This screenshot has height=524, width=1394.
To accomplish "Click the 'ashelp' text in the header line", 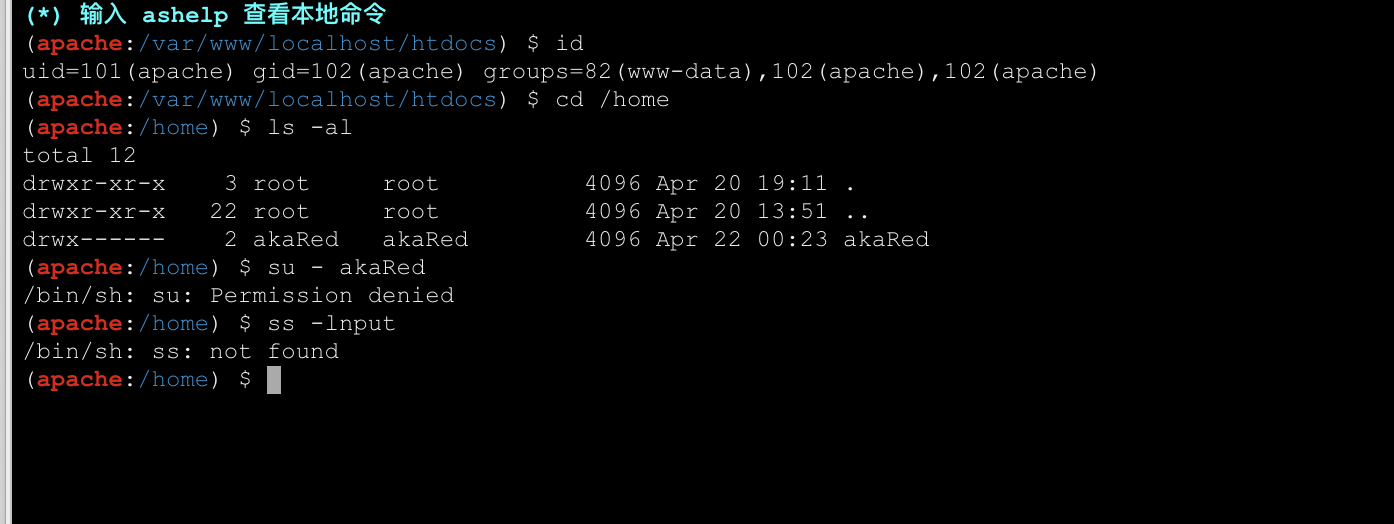I will click(184, 15).
